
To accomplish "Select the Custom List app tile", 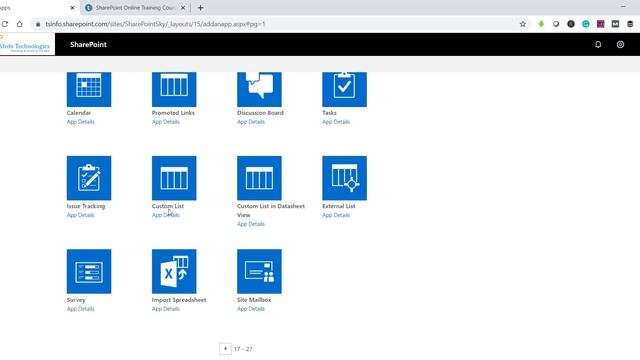I will click(x=174, y=178).
